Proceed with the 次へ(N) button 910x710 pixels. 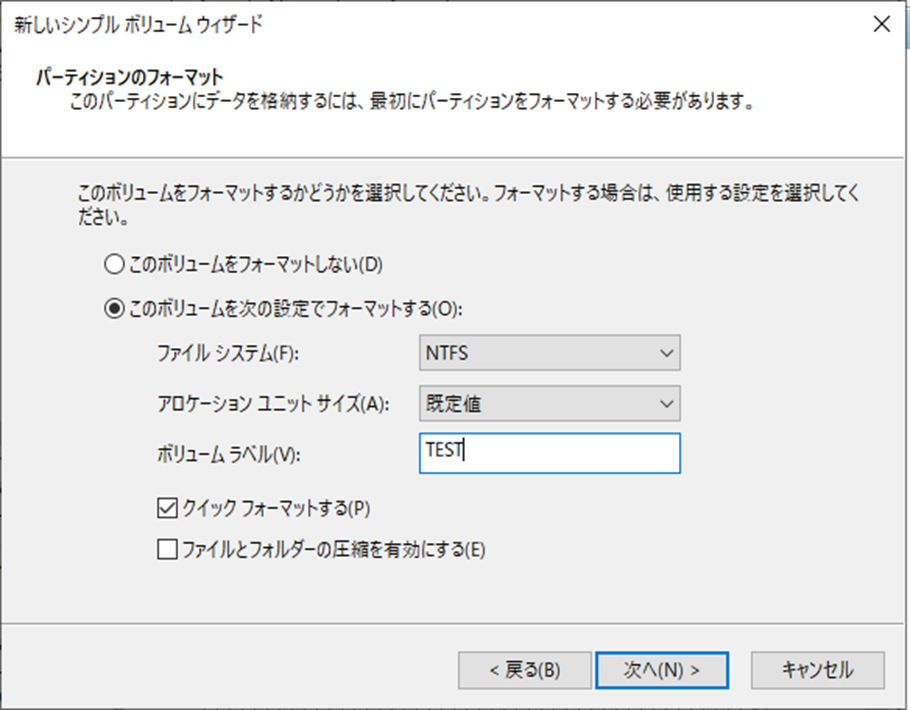[661, 669]
